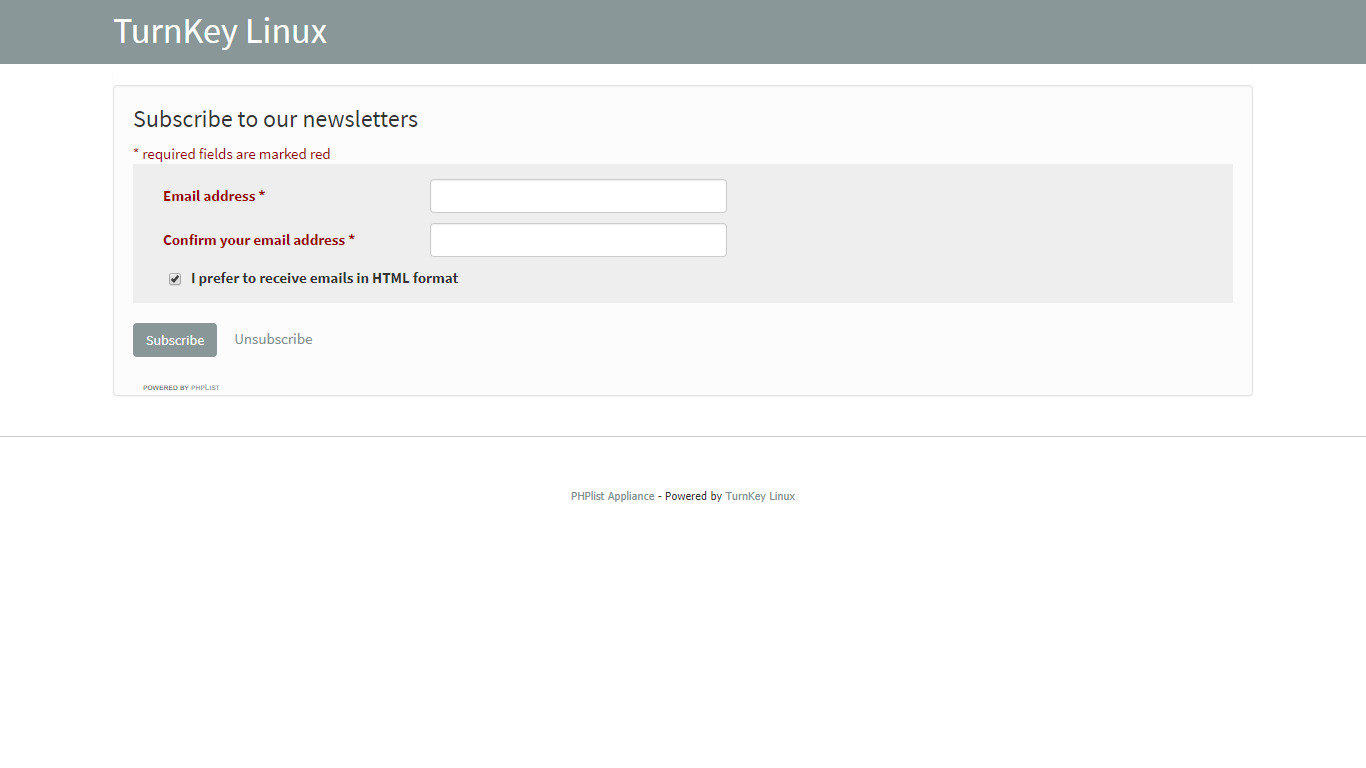Image resolution: width=1366 pixels, height=768 pixels.
Task: Select the 'Subscribe to our newsletters' heading
Action: tap(275, 119)
